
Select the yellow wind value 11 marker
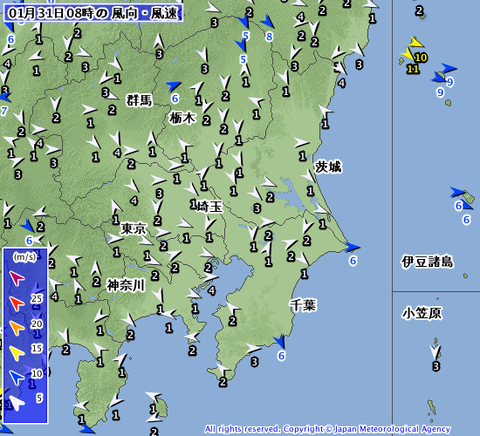tap(413, 69)
